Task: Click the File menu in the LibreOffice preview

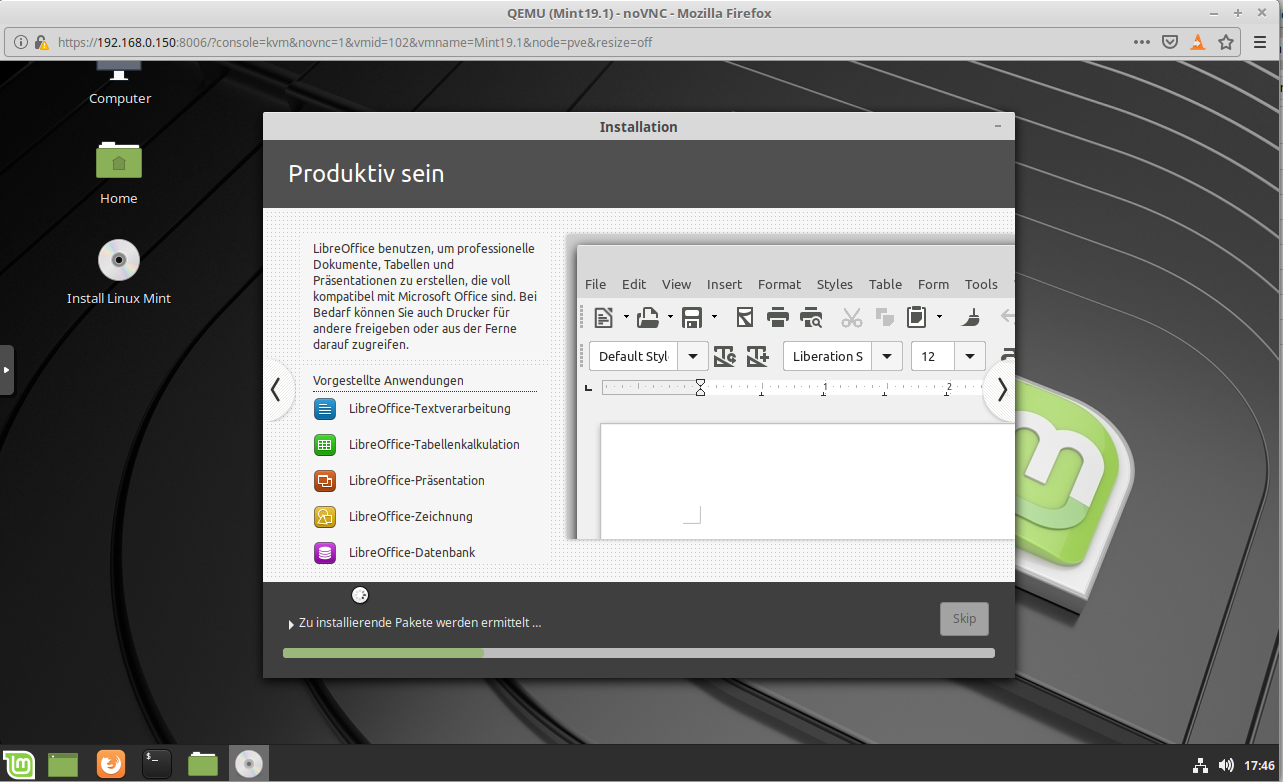Action: [595, 284]
